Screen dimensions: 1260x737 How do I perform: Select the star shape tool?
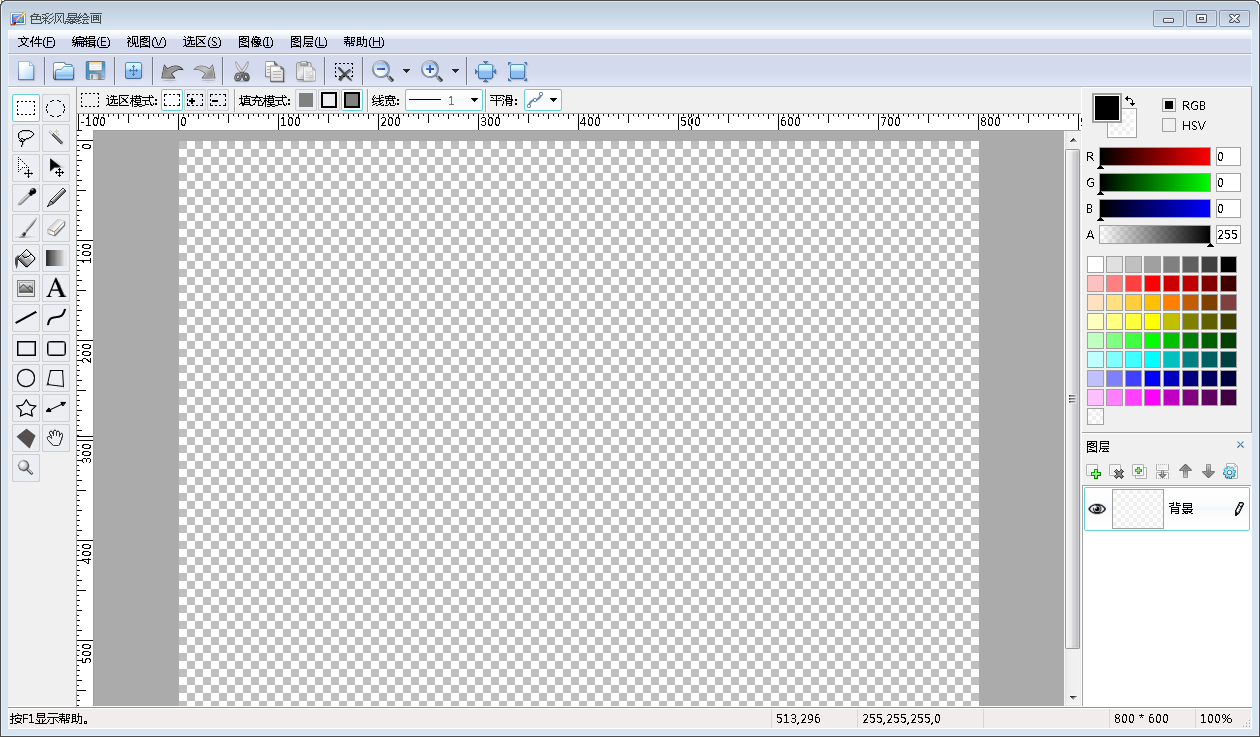27,408
